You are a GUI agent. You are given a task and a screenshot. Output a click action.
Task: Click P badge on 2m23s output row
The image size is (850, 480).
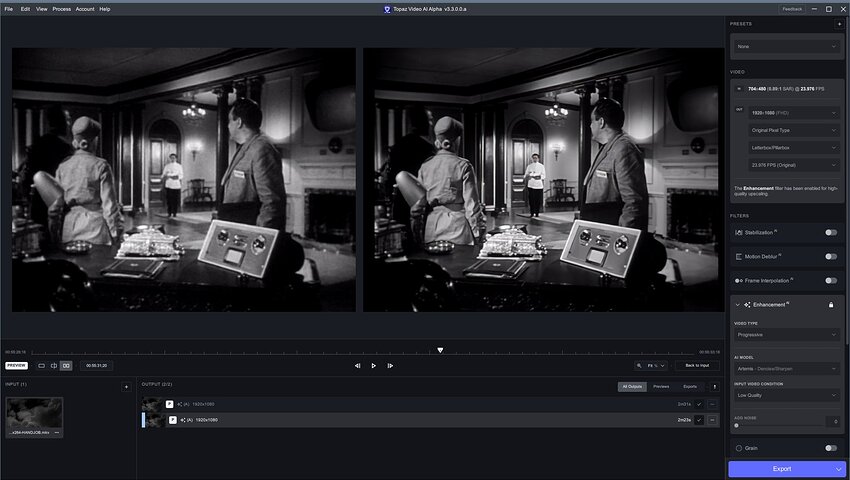pos(172,420)
